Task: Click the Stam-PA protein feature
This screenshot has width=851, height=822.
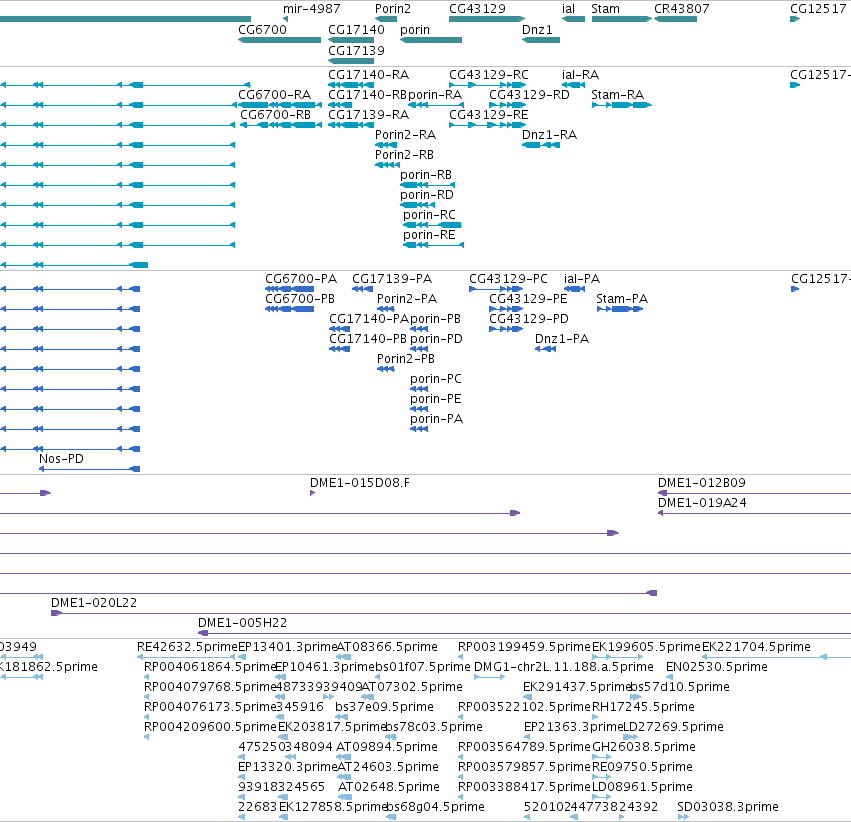Action: tap(620, 309)
